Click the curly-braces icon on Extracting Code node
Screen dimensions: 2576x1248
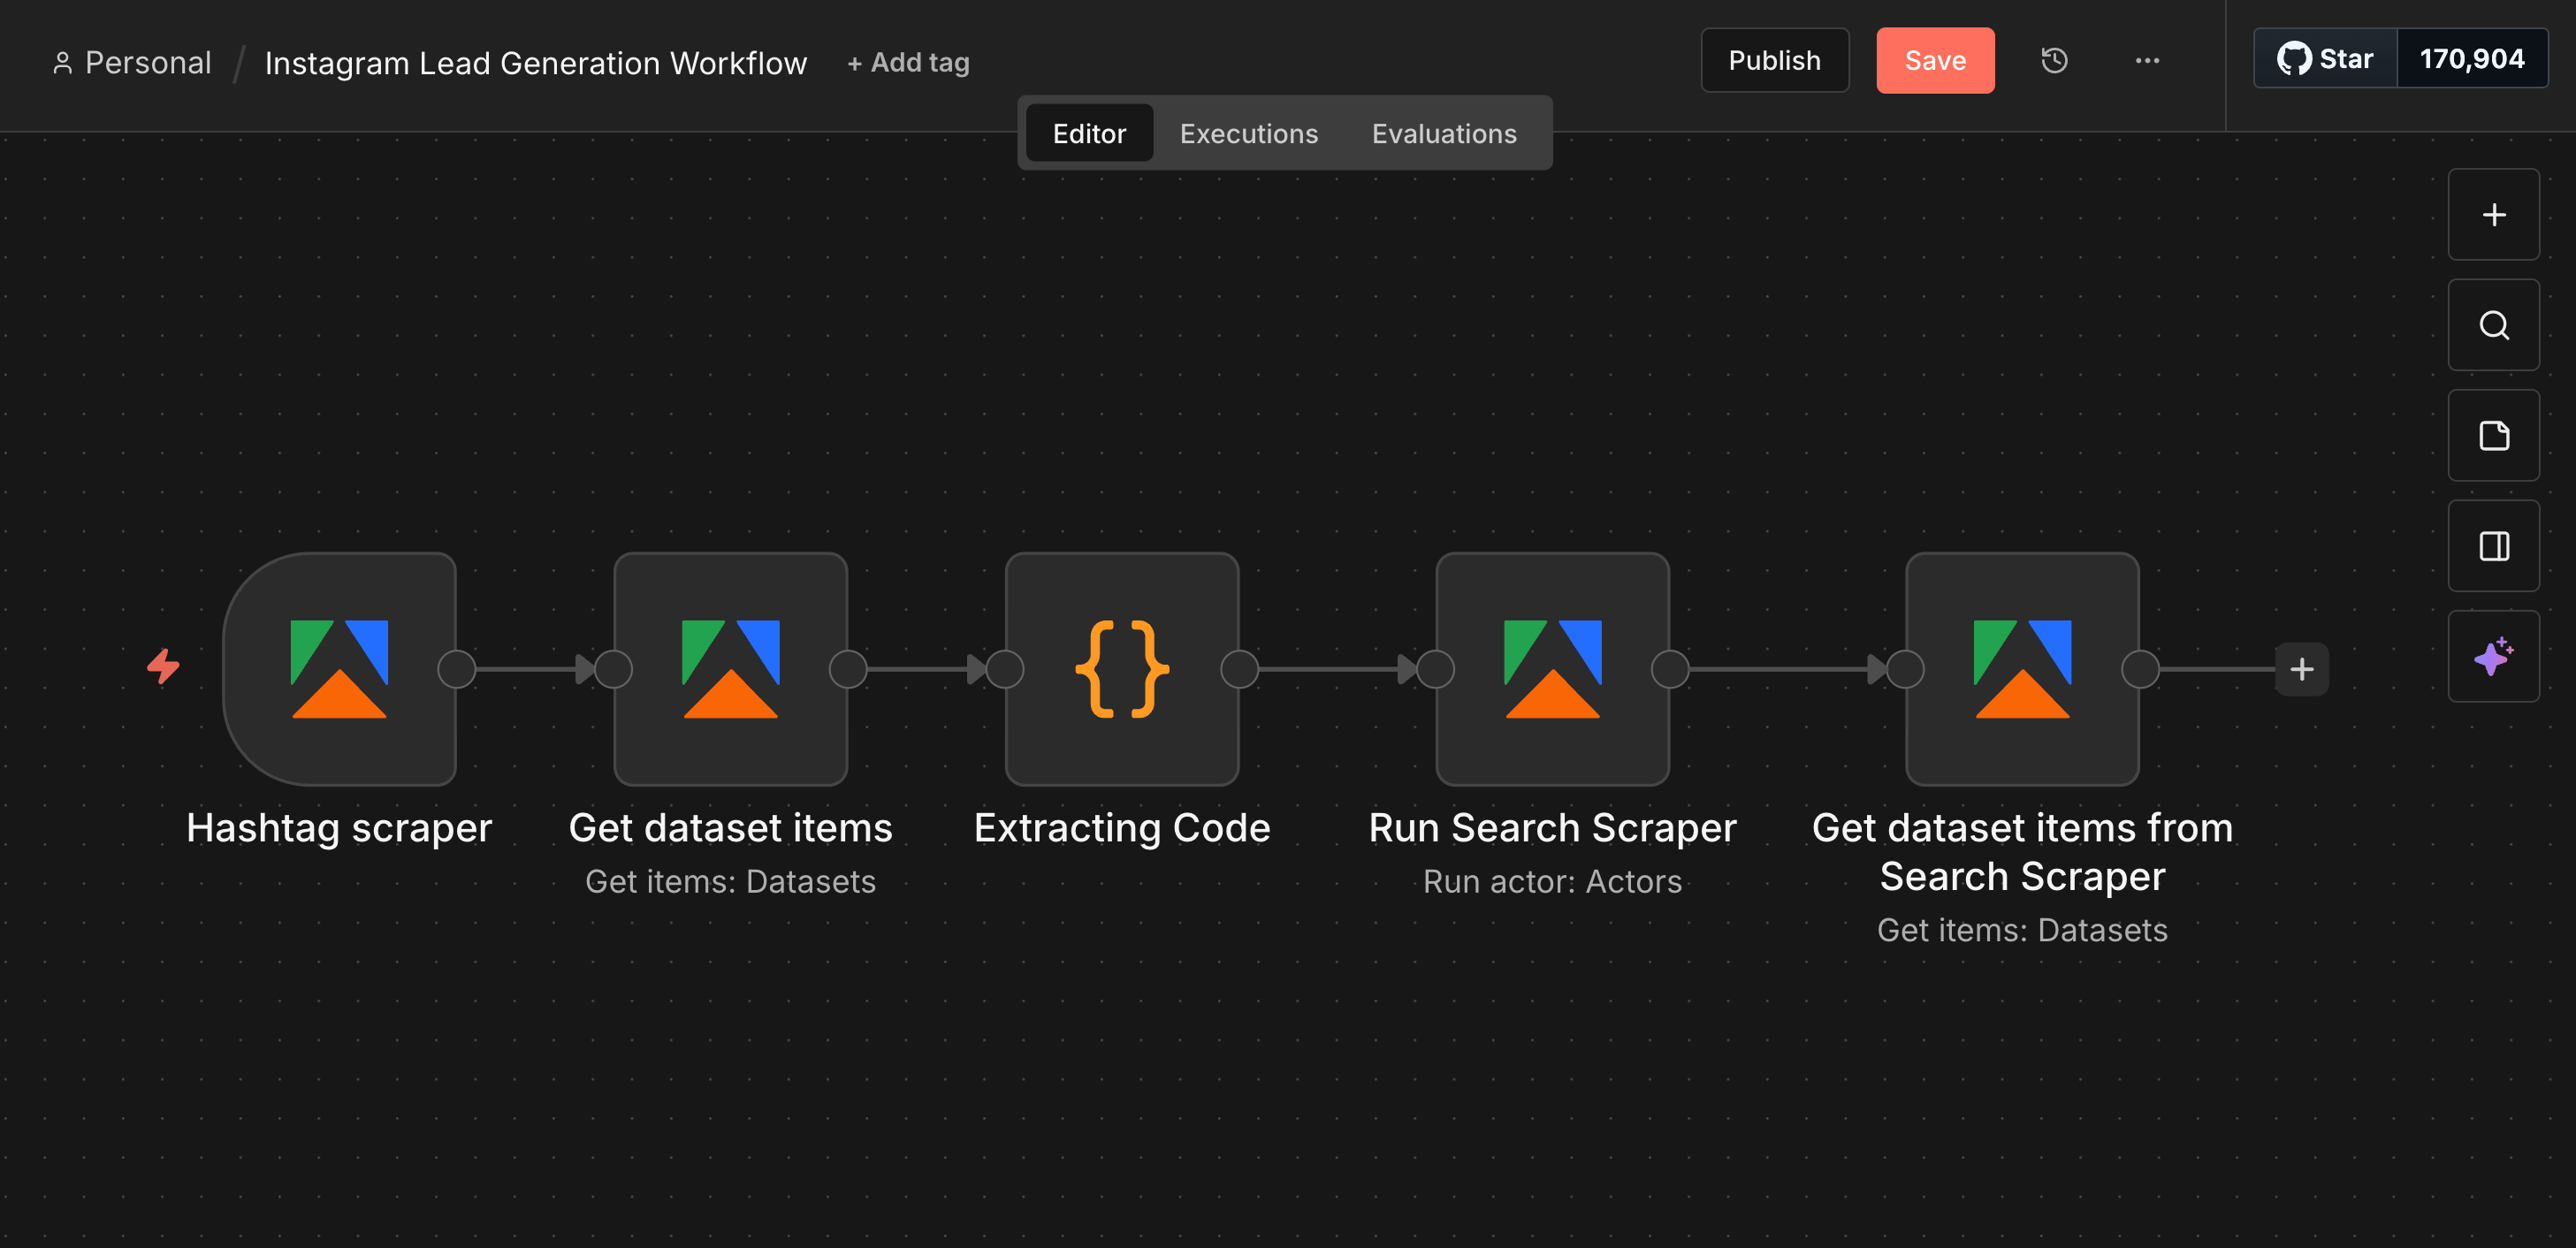click(1122, 670)
